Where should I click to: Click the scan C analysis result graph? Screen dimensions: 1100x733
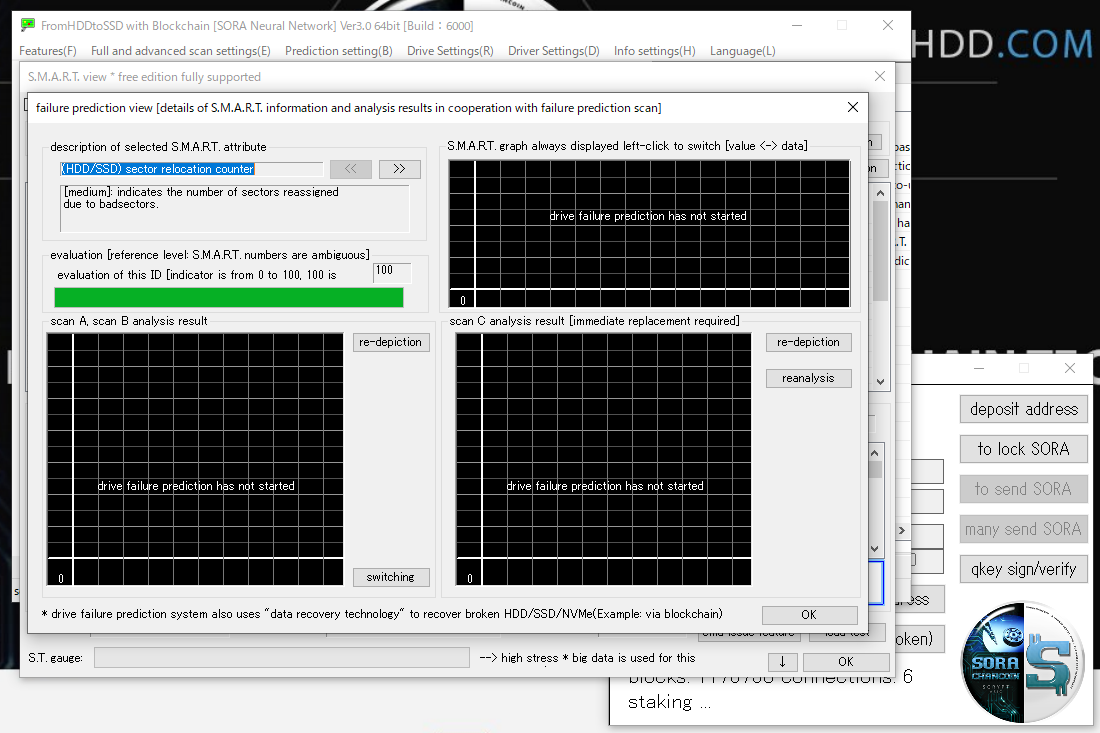point(603,459)
